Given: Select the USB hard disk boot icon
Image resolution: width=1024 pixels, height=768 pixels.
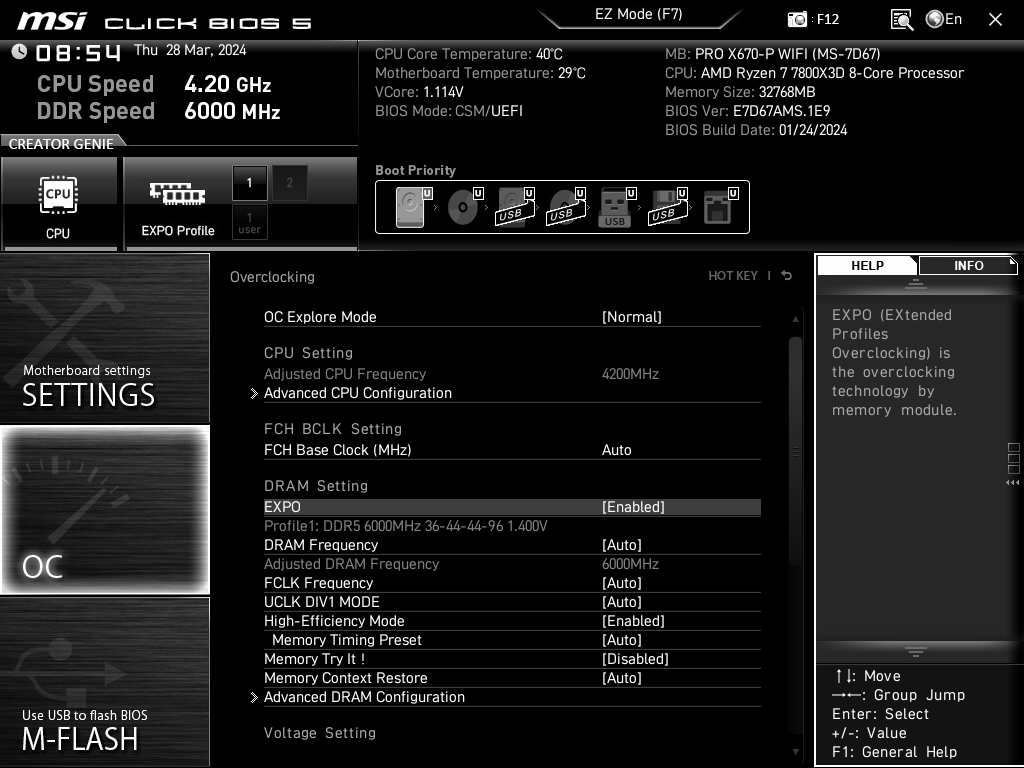Looking at the screenshot, I should [x=516, y=207].
